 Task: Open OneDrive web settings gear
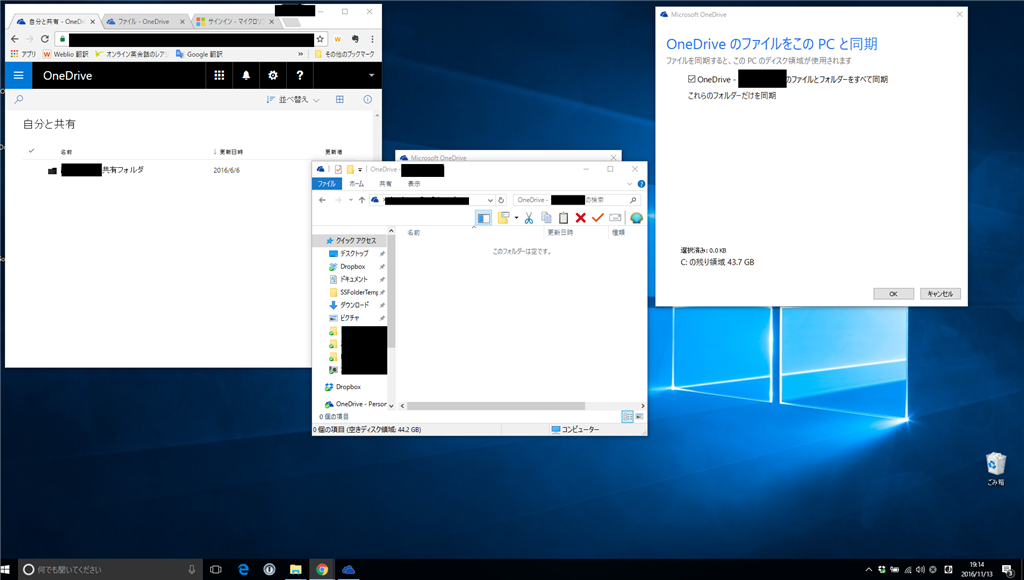[x=273, y=76]
